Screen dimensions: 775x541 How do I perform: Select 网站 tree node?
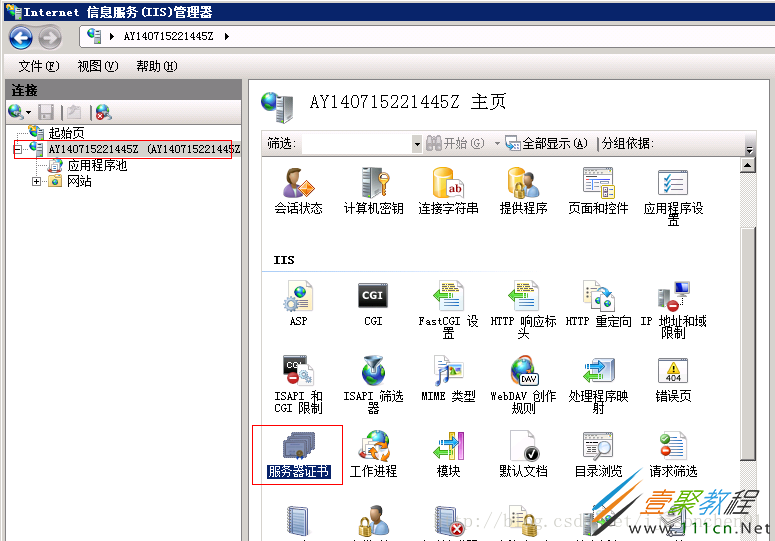click(79, 181)
